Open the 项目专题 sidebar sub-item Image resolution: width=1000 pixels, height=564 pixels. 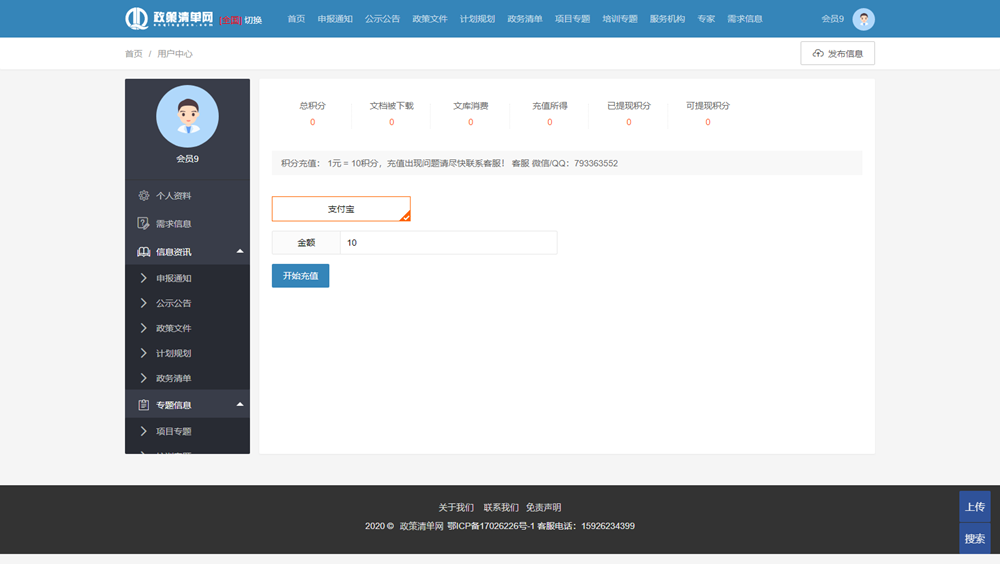coord(188,431)
